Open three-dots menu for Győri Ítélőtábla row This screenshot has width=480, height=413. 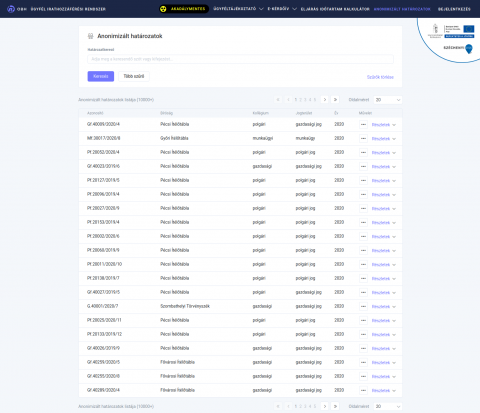point(363,138)
